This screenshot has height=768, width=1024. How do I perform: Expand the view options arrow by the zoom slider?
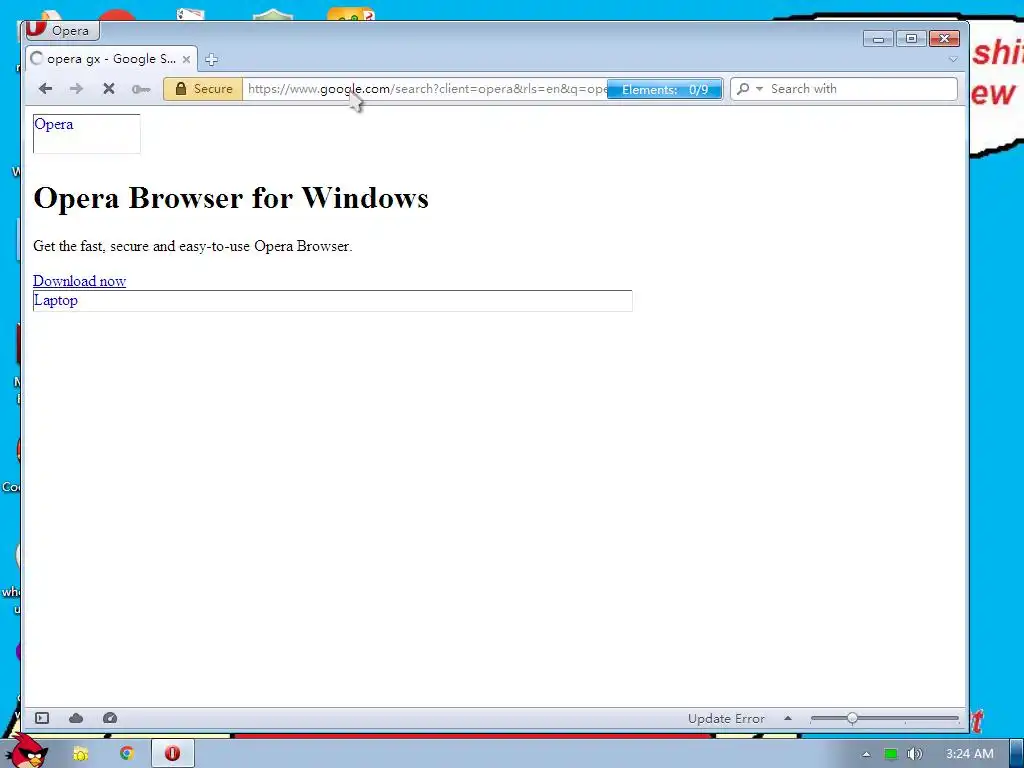(788, 718)
